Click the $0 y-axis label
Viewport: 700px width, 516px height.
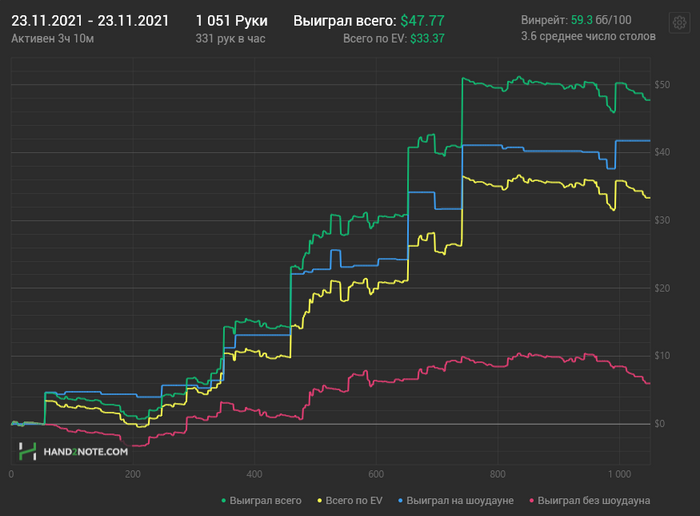click(x=660, y=424)
